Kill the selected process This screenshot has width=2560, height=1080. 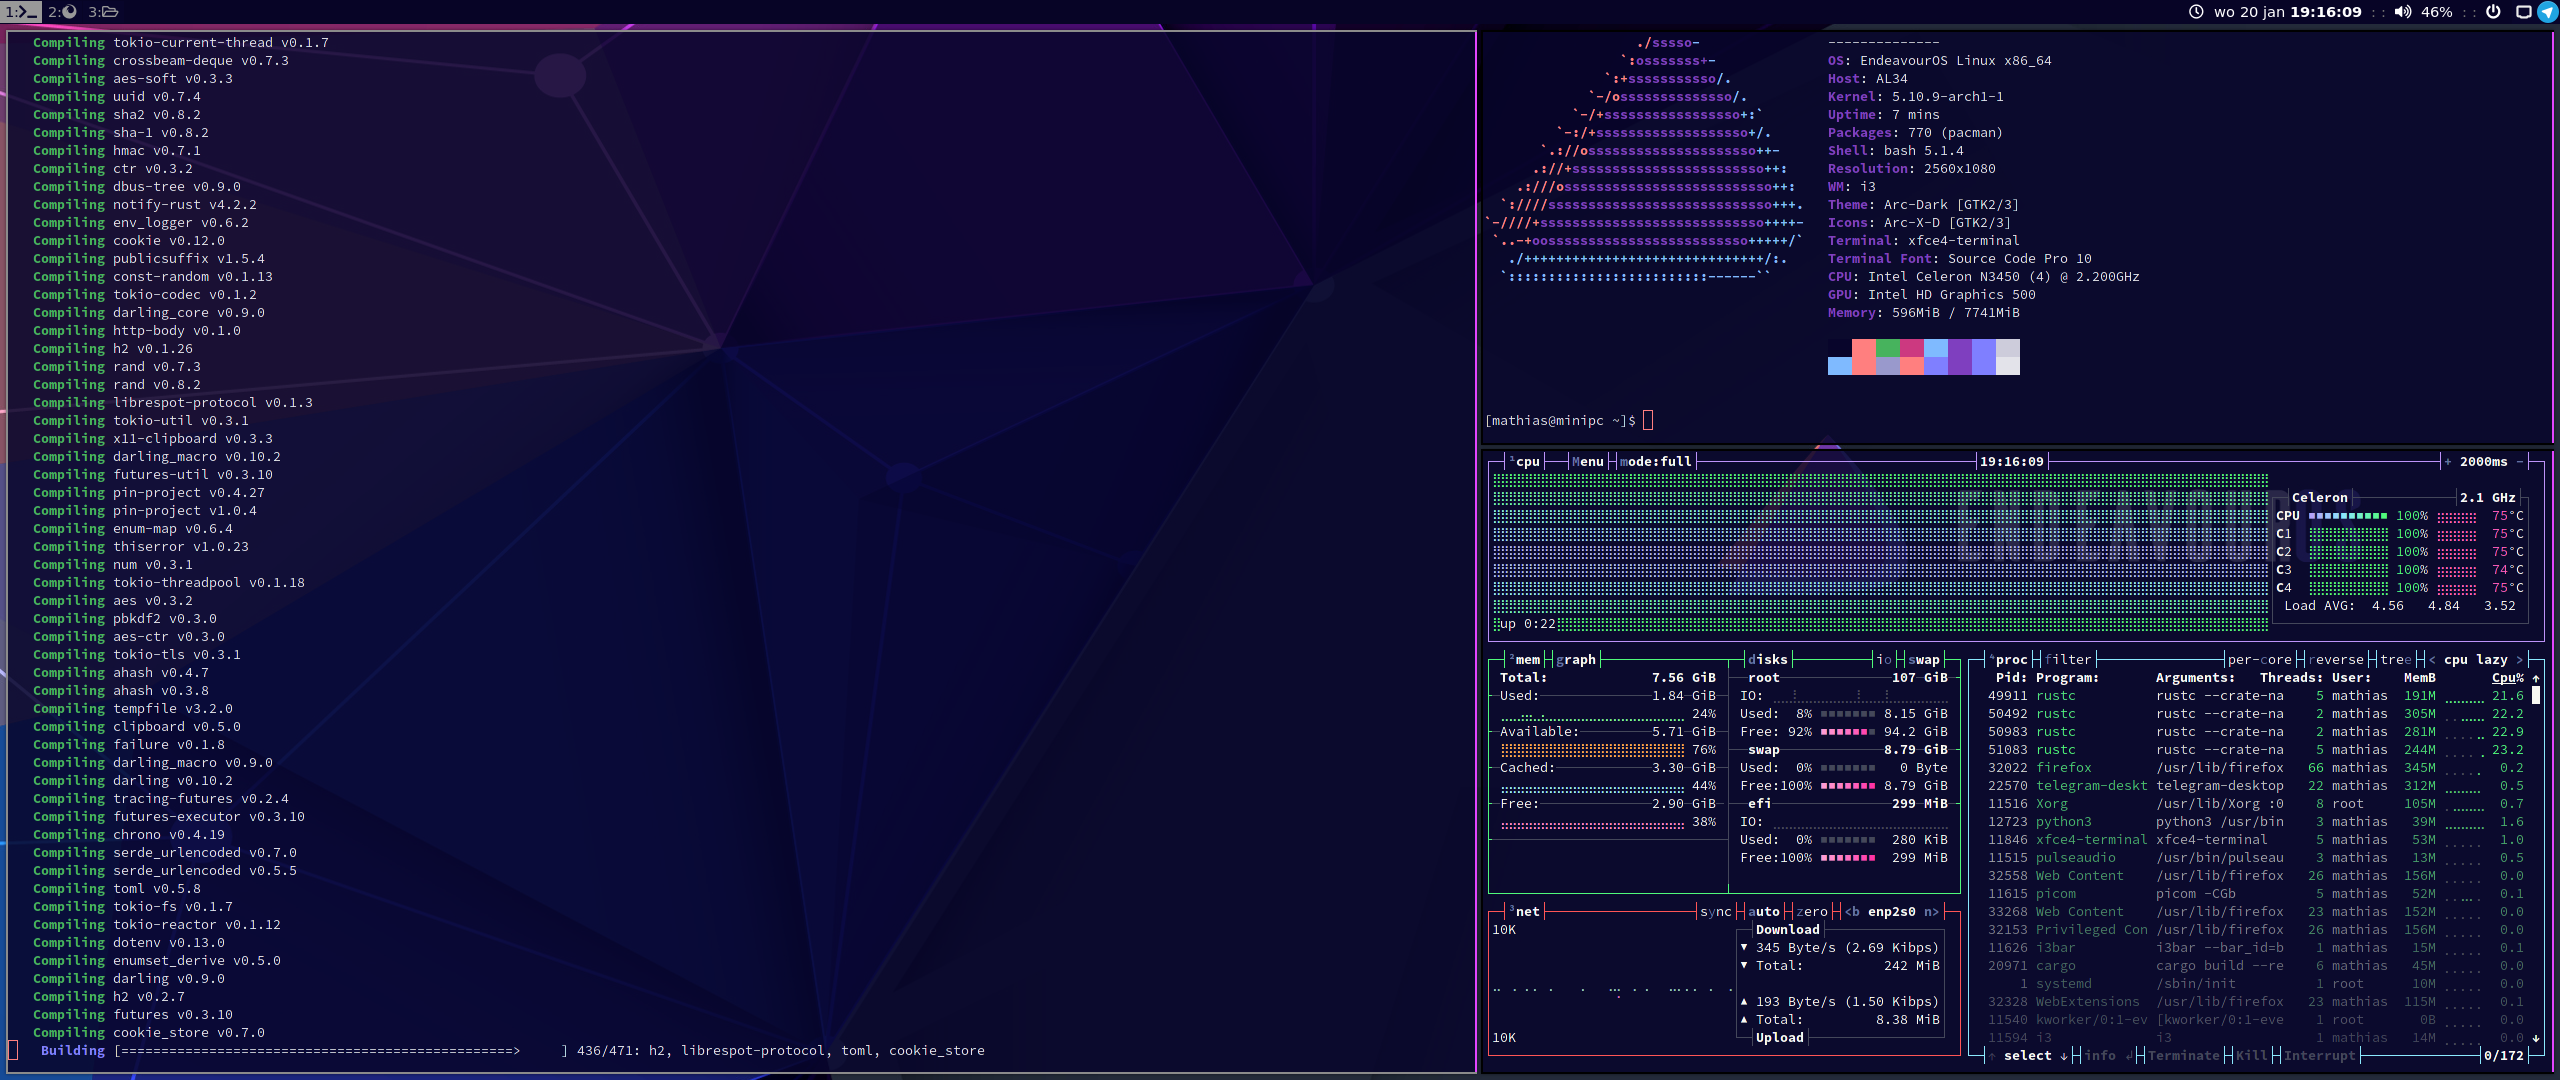point(2250,1055)
